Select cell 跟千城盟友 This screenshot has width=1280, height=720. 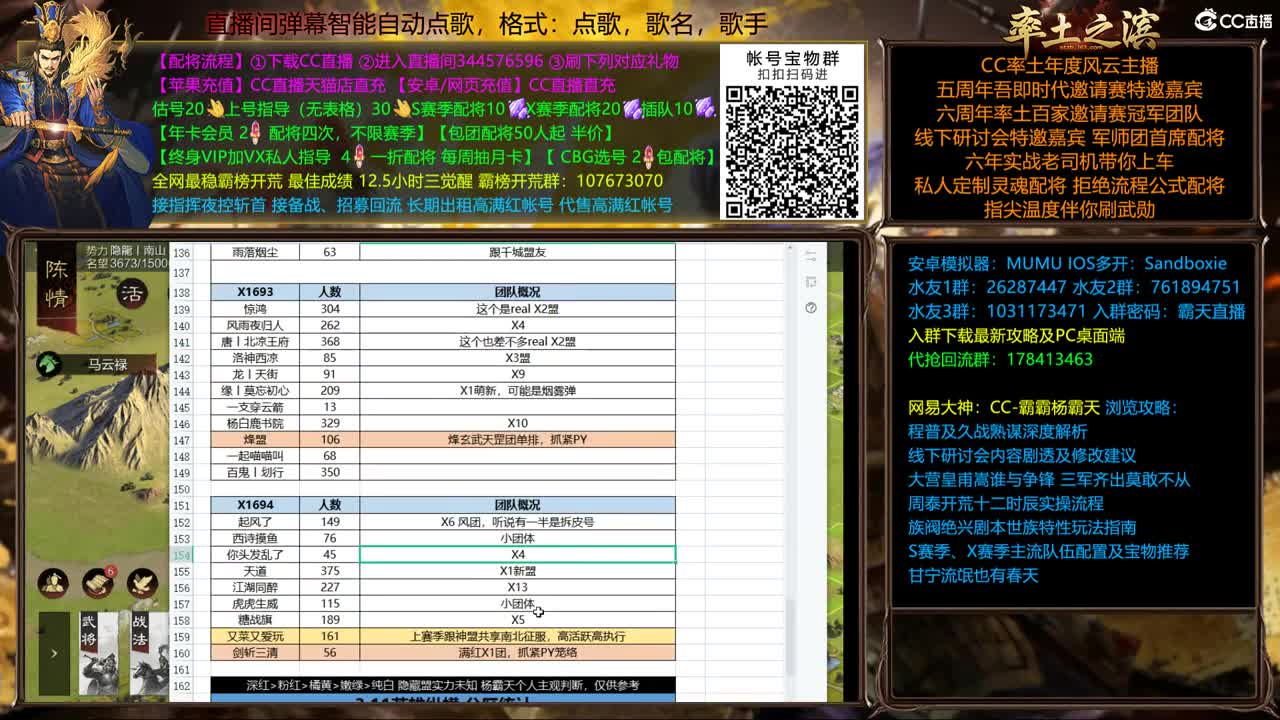(x=517, y=252)
